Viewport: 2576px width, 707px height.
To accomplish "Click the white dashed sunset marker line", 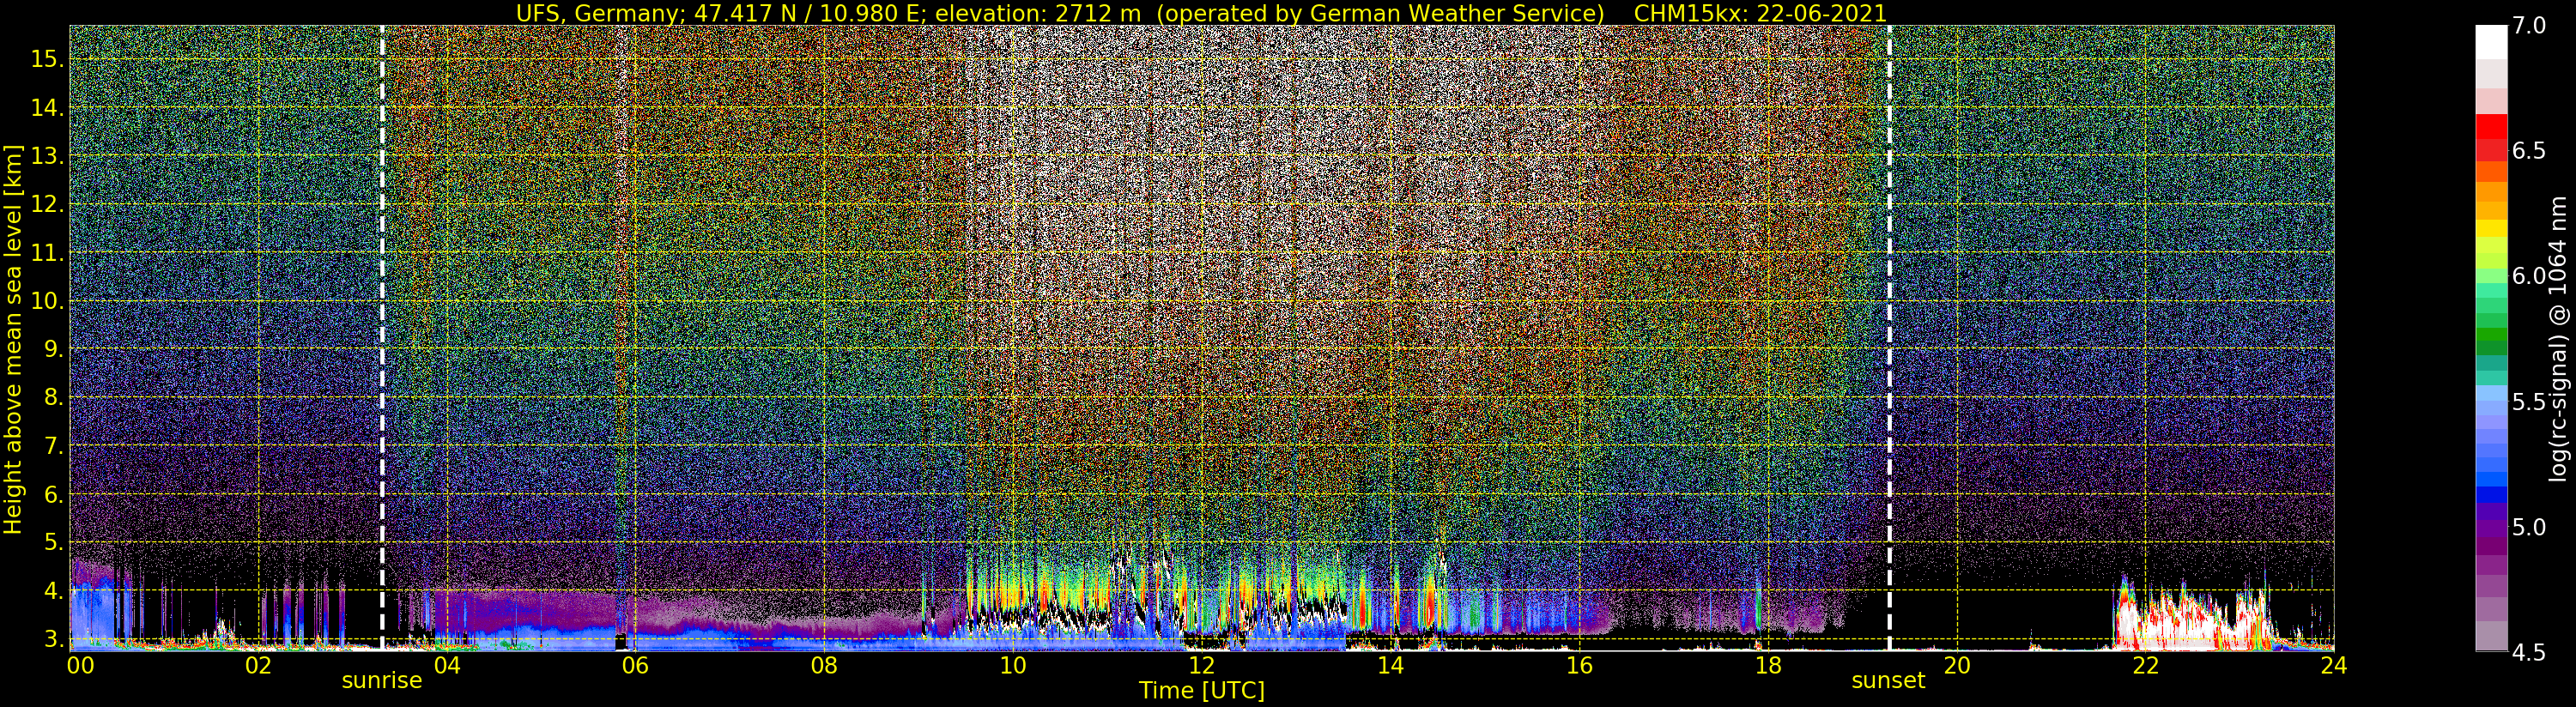I will 1889,337.
